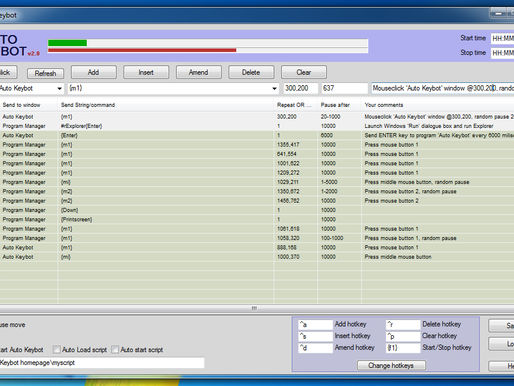This screenshot has height=386, width=514.
Task: Click the green progress bar
Action: pos(67,43)
